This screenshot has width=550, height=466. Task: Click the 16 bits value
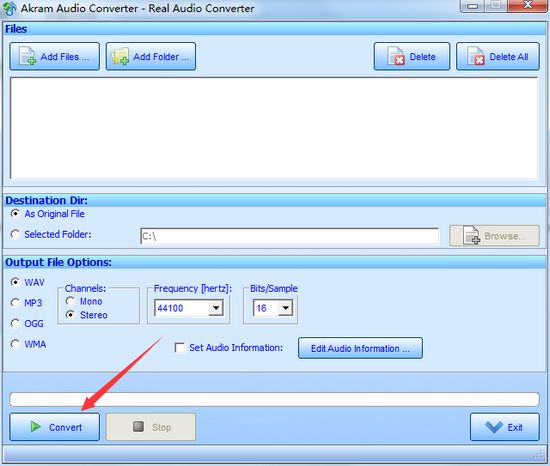(261, 308)
